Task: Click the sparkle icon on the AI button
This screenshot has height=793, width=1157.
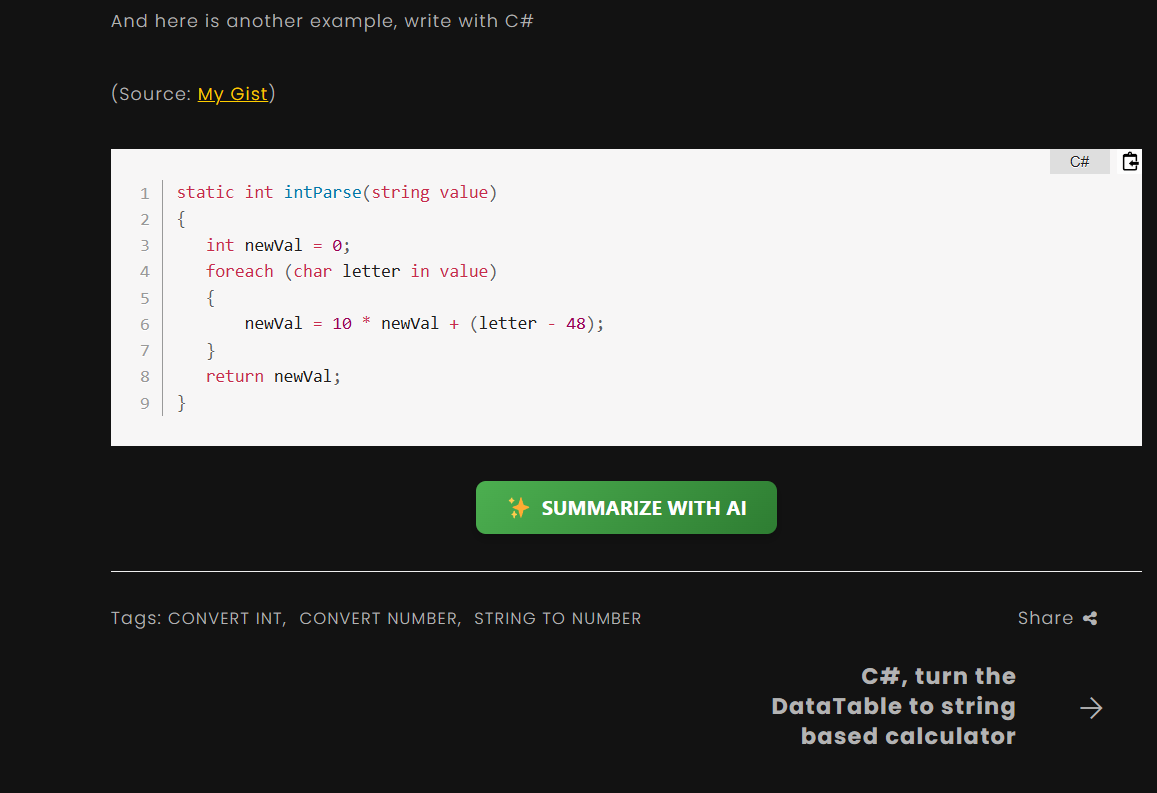Action: (x=518, y=507)
